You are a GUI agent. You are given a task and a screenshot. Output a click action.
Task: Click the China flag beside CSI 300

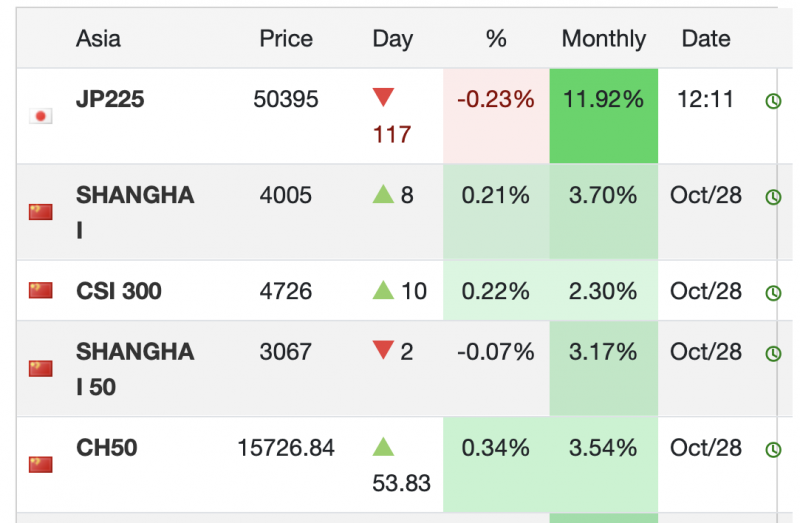[41, 290]
